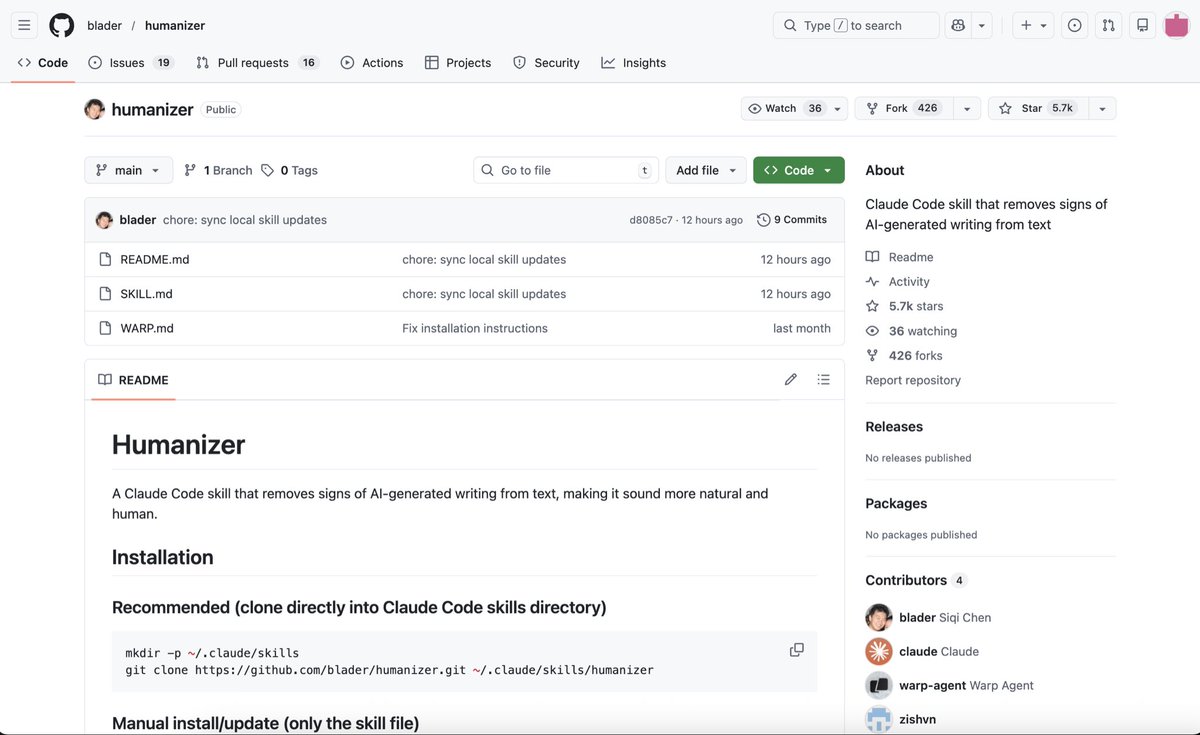
Task: Click the file icon next to SKILL.md
Action: tap(105, 294)
